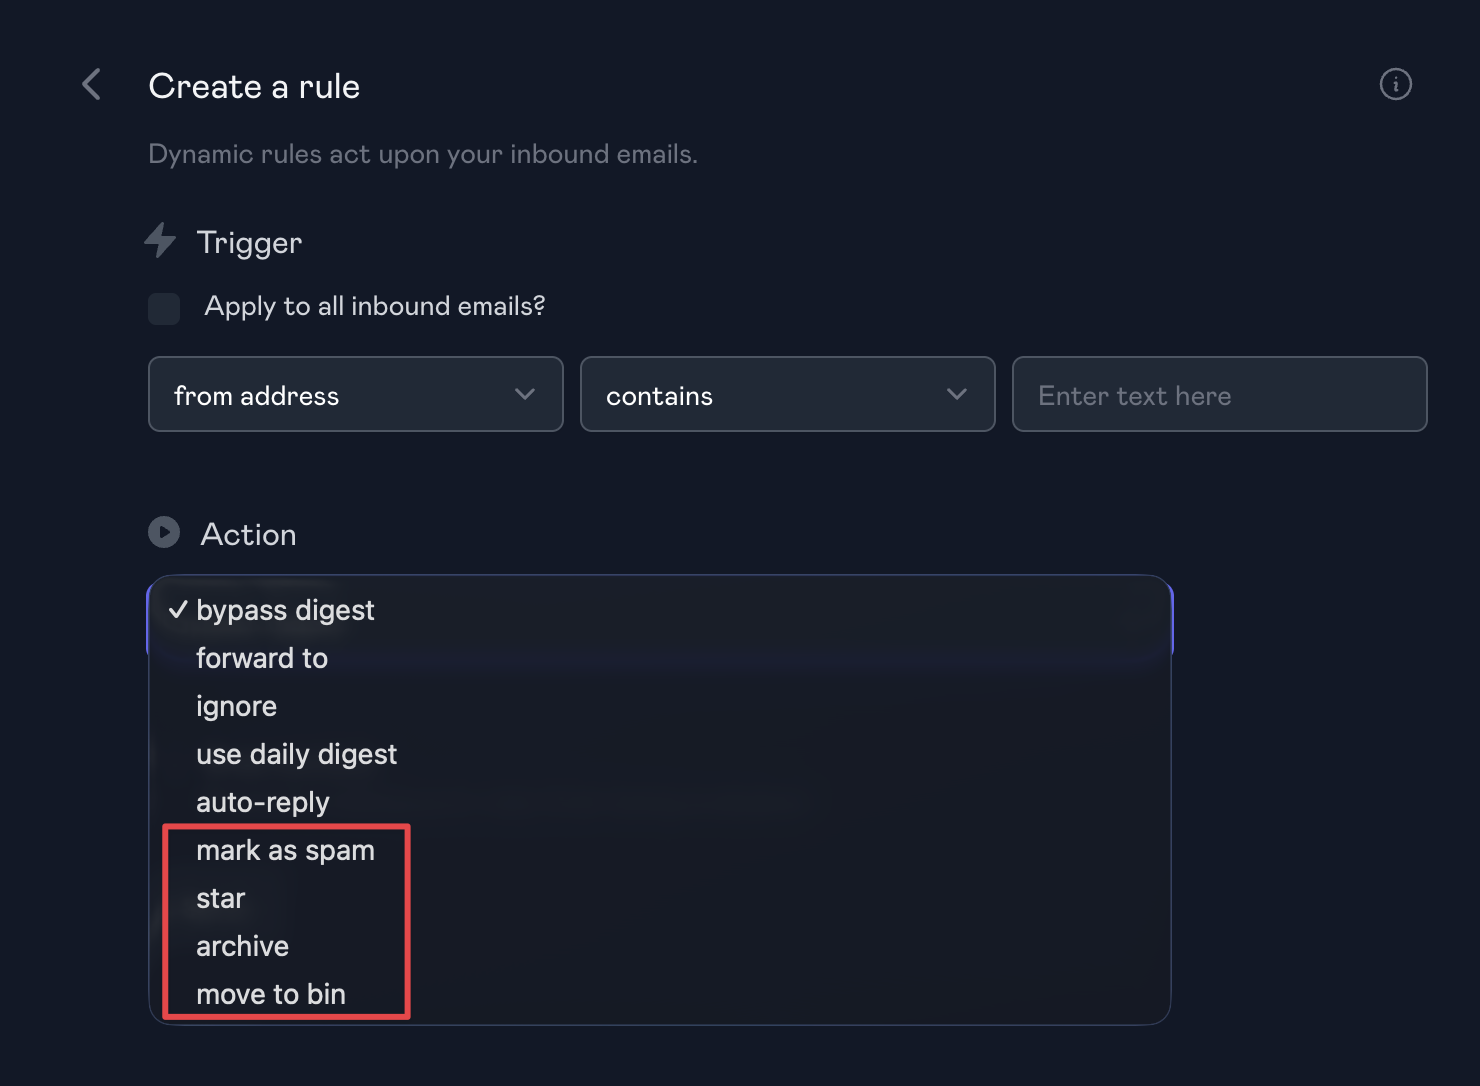Choose the 'auto-reply' action

262,802
